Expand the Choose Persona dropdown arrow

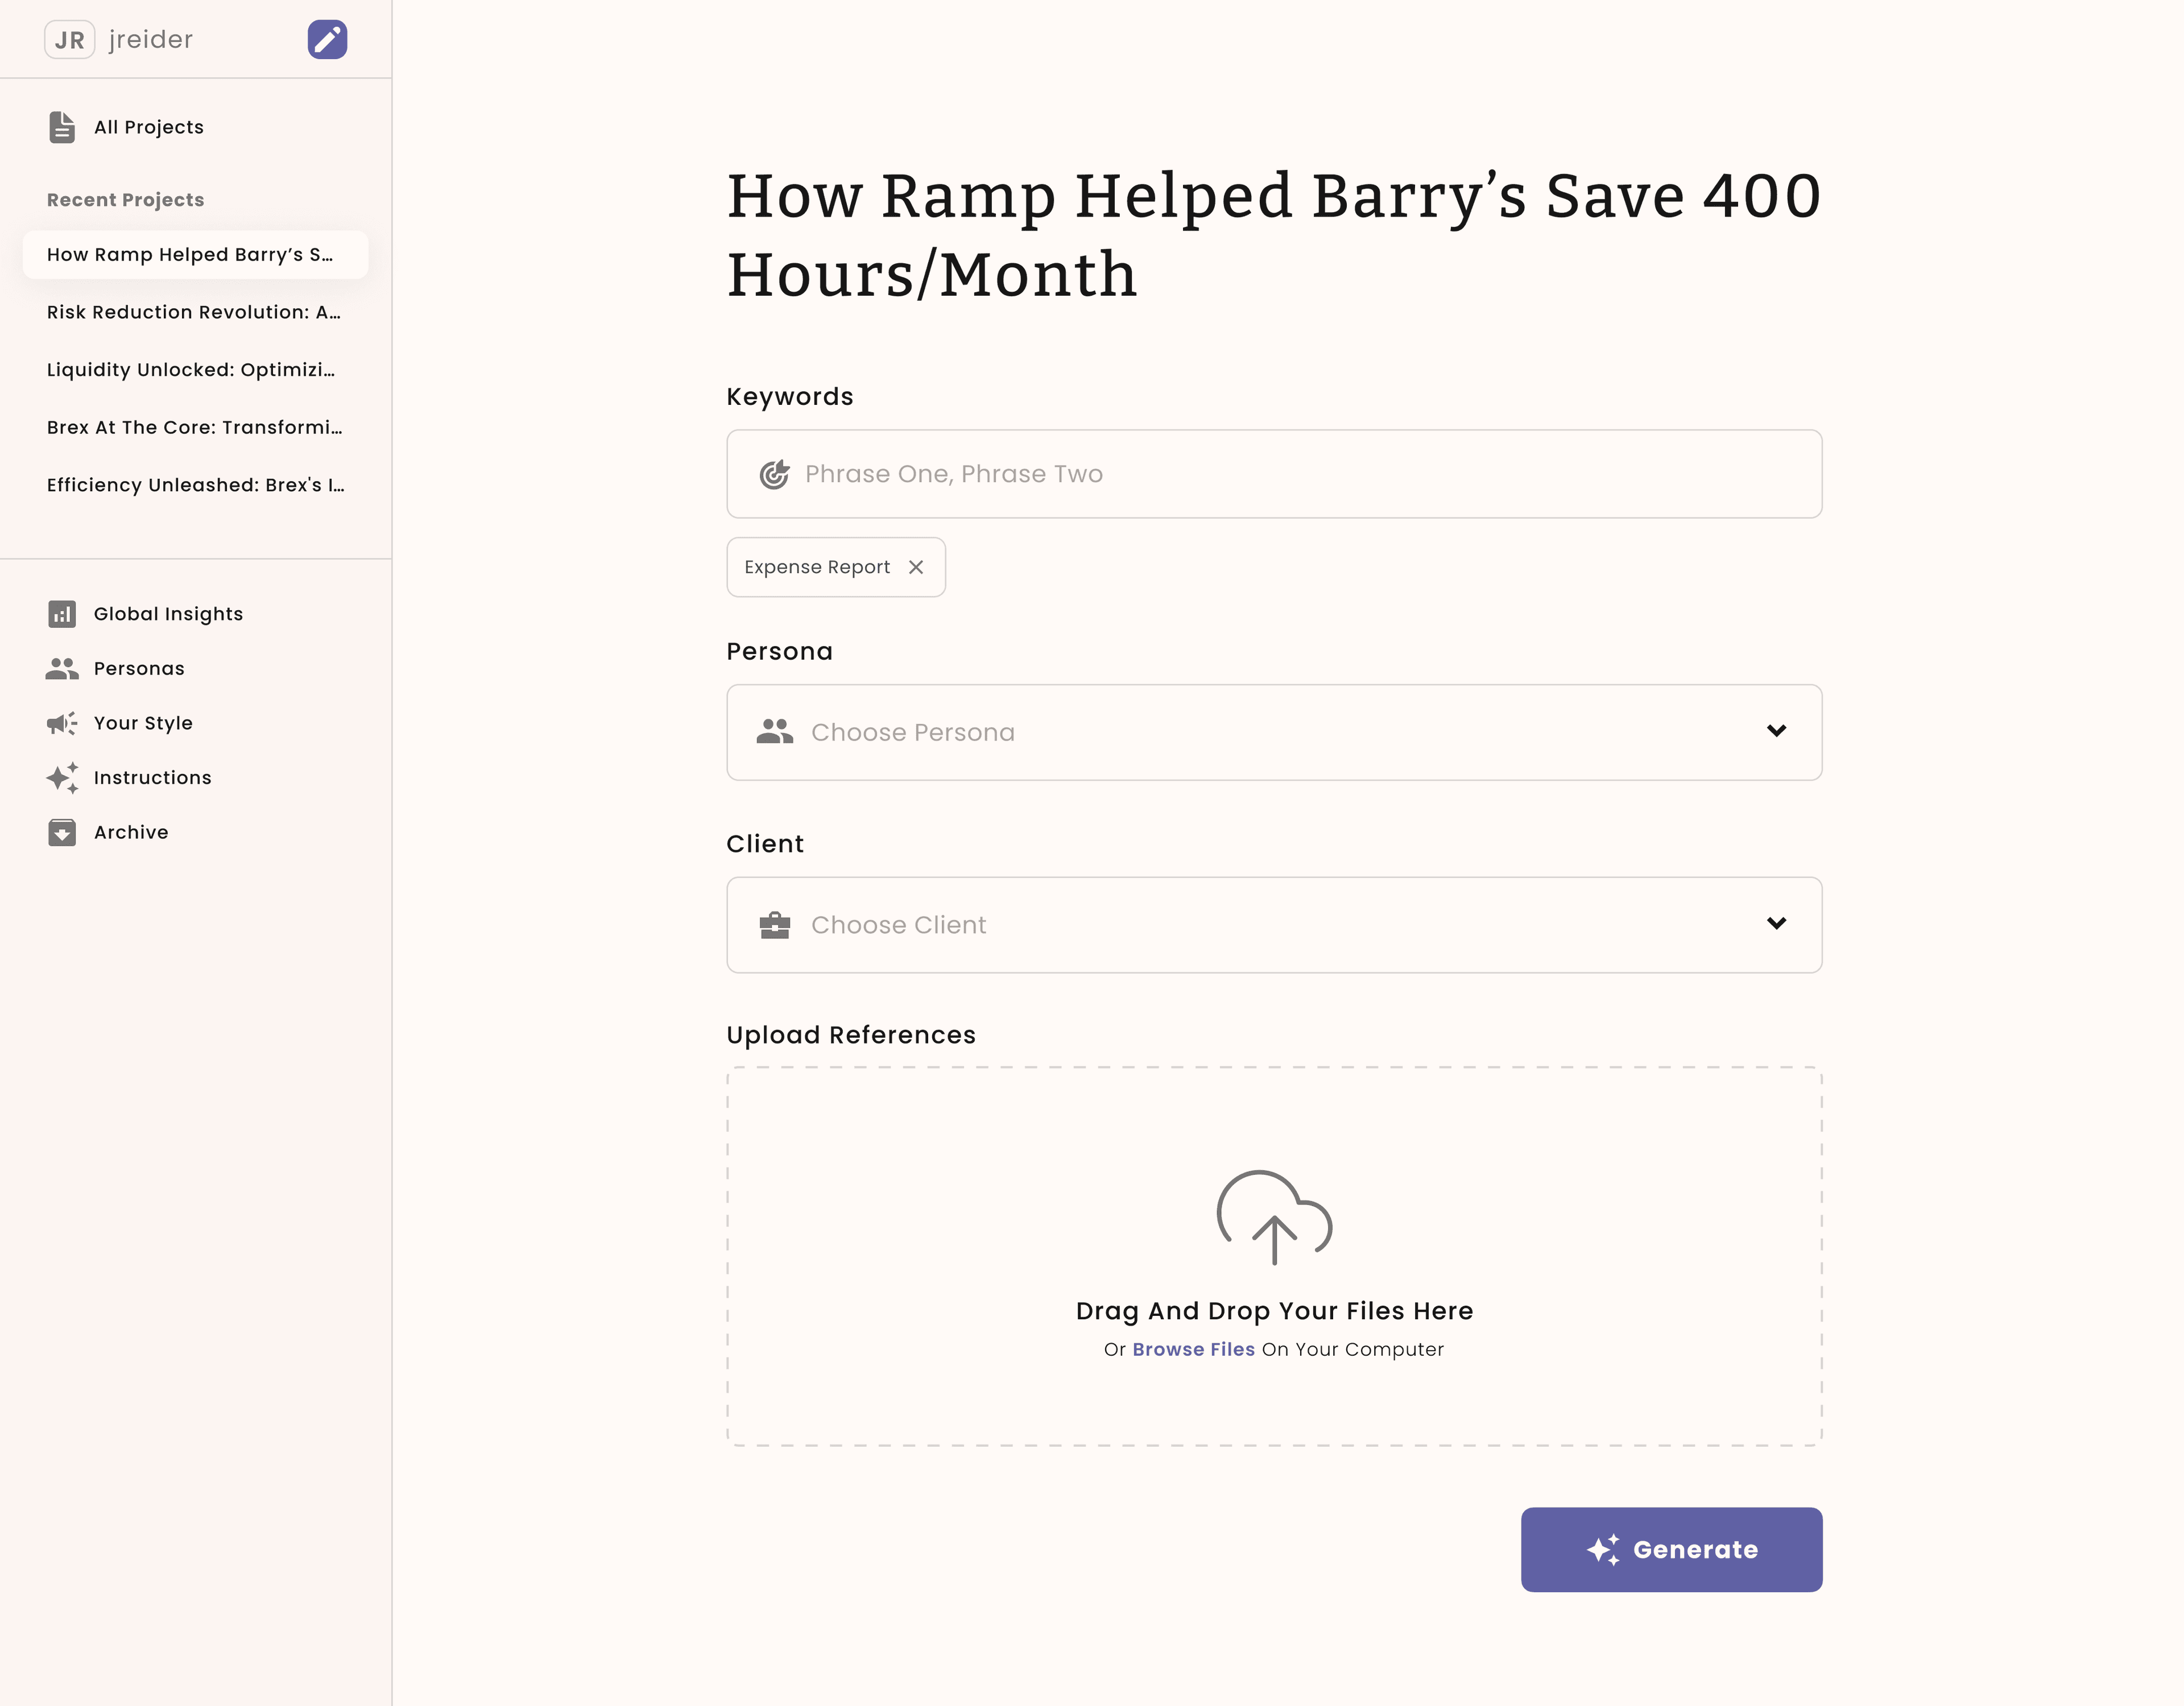click(1776, 731)
